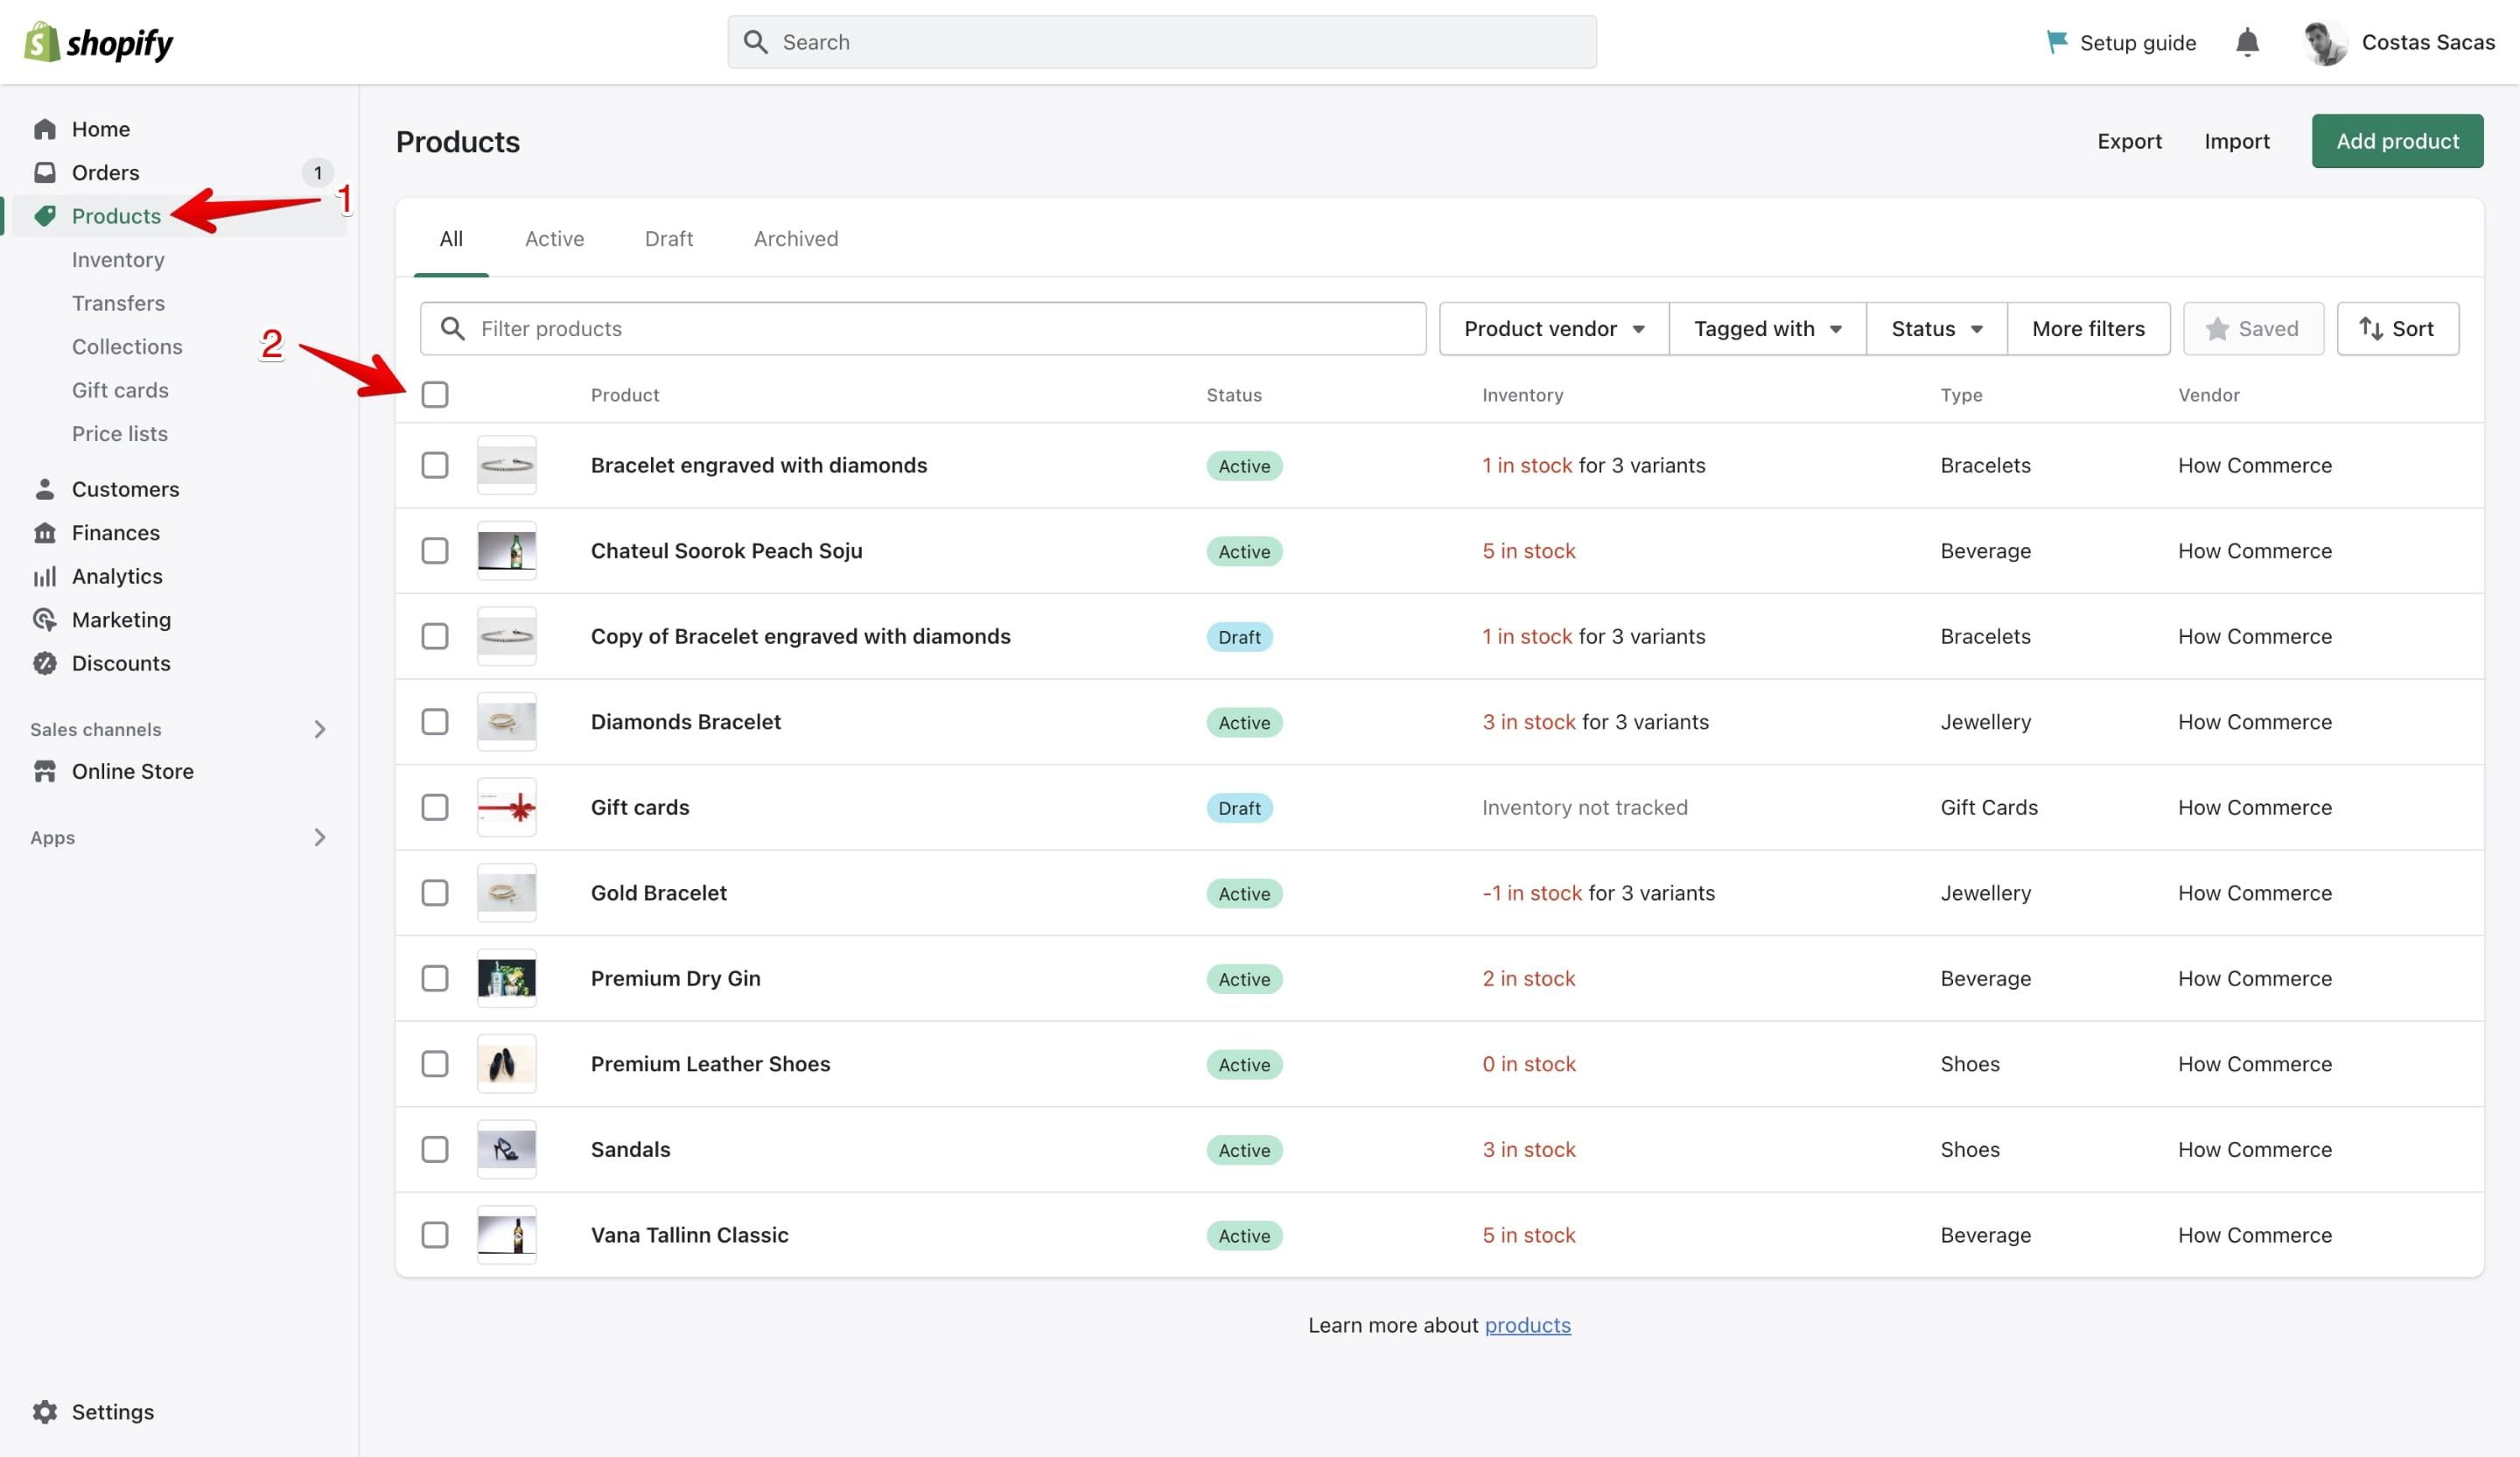The height and width of the screenshot is (1457, 2520).
Task: Click the Online Store shop icon
Action: tap(45, 771)
